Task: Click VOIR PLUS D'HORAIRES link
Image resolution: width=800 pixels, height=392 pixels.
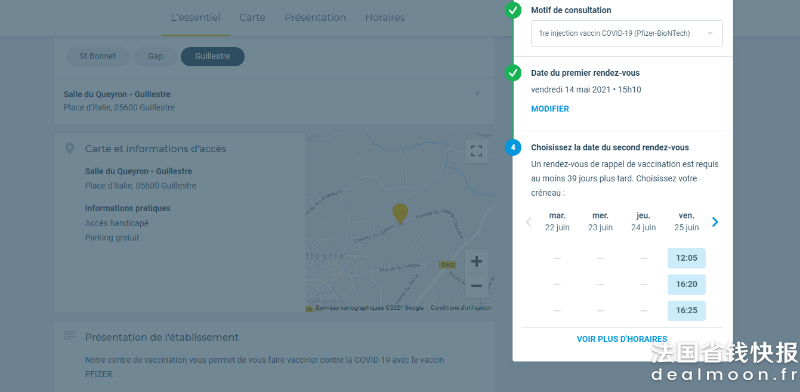Action: click(622, 339)
